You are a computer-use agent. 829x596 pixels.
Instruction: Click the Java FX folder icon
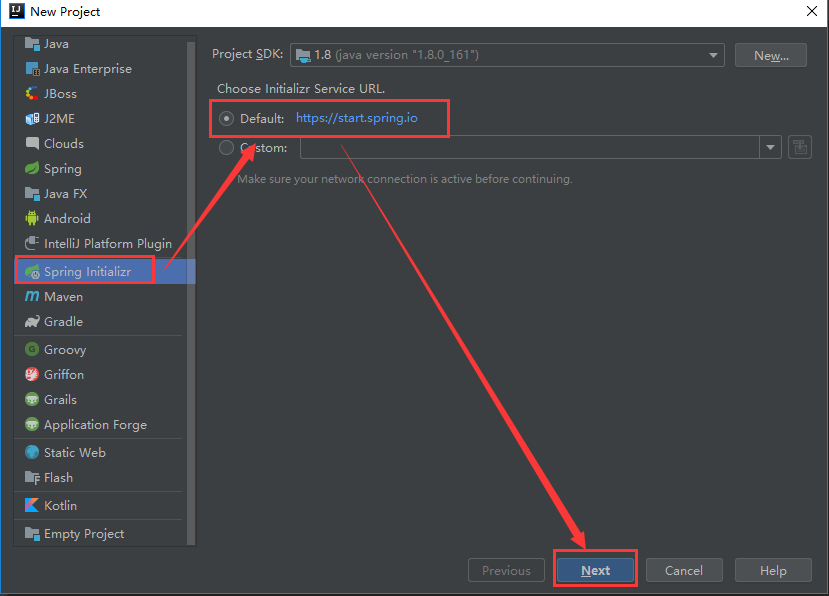coord(32,194)
